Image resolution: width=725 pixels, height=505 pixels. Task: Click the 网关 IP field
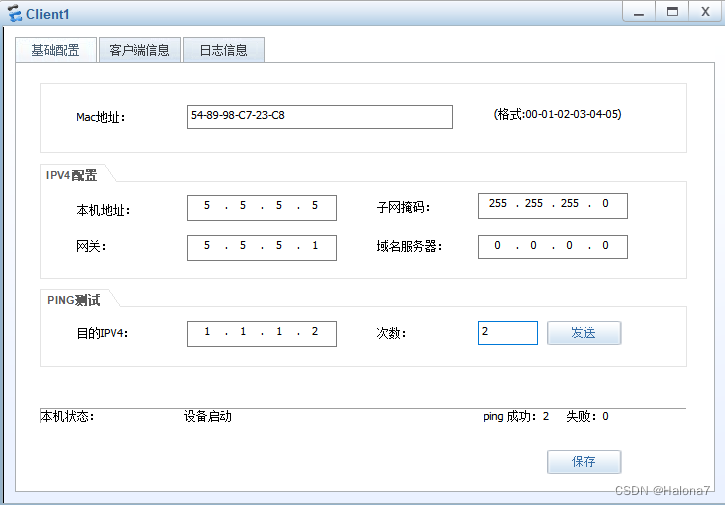point(262,248)
